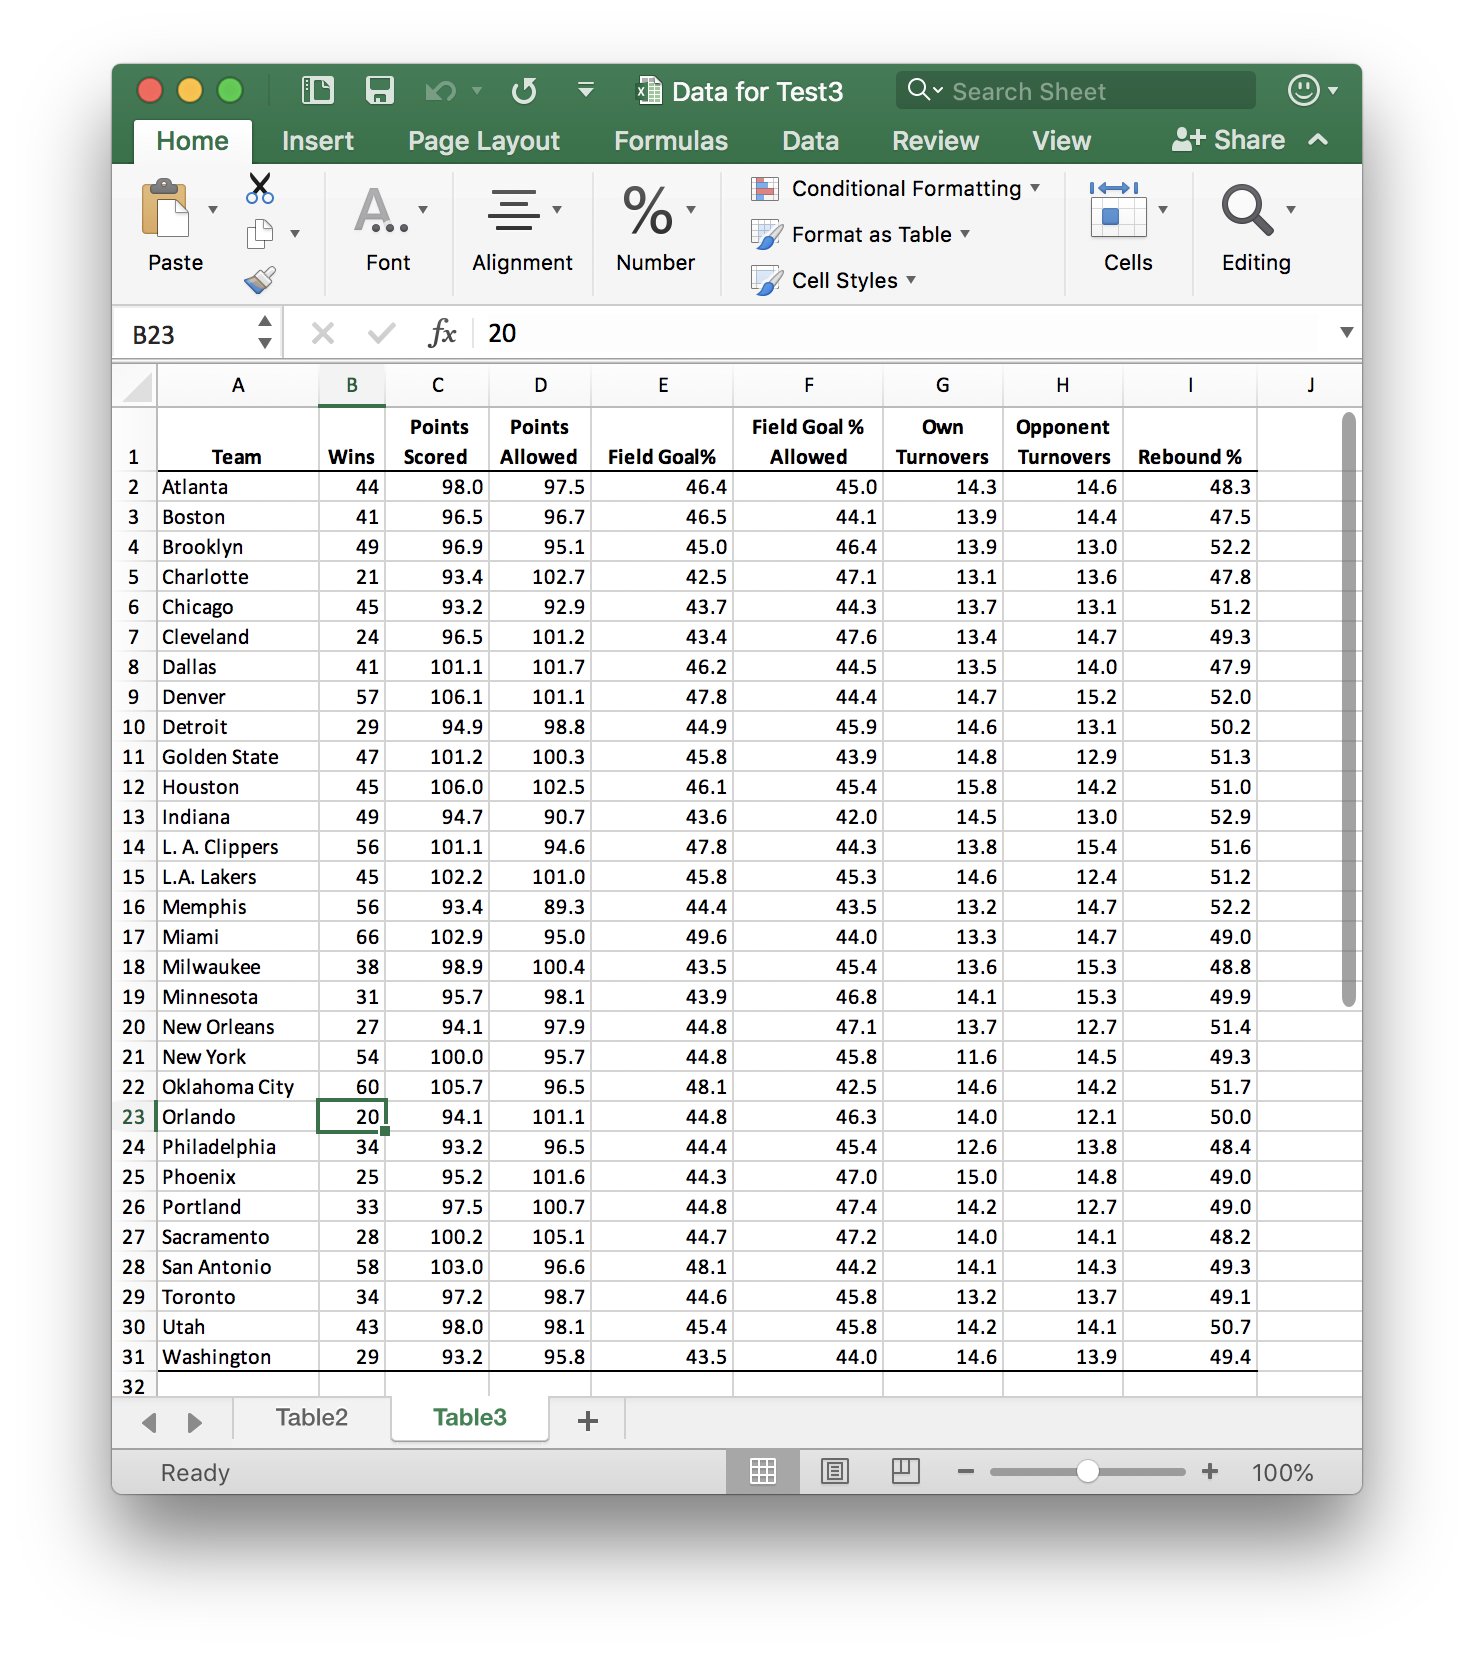
Task: Add a new sheet with plus button
Action: pyautogui.click(x=588, y=1421)
